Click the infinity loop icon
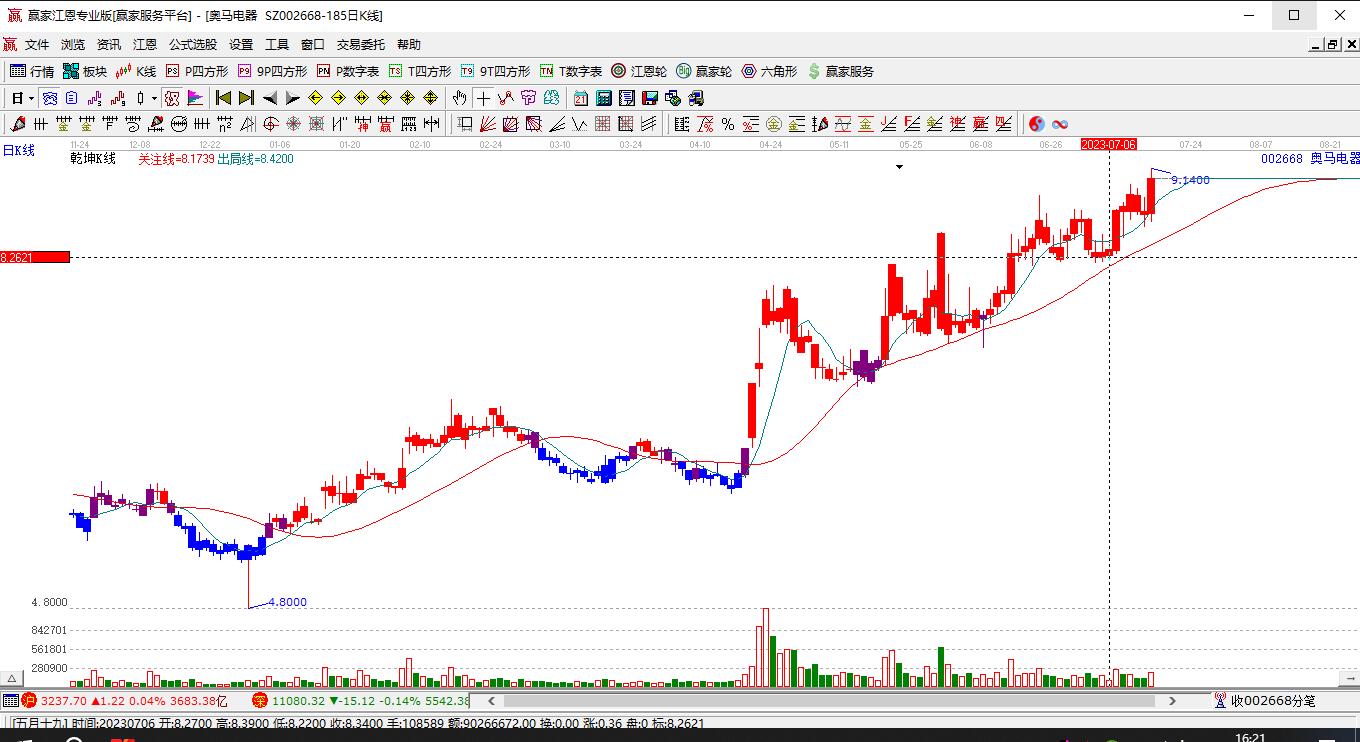Screen dimensions: 1360x742 point(1060,124)
